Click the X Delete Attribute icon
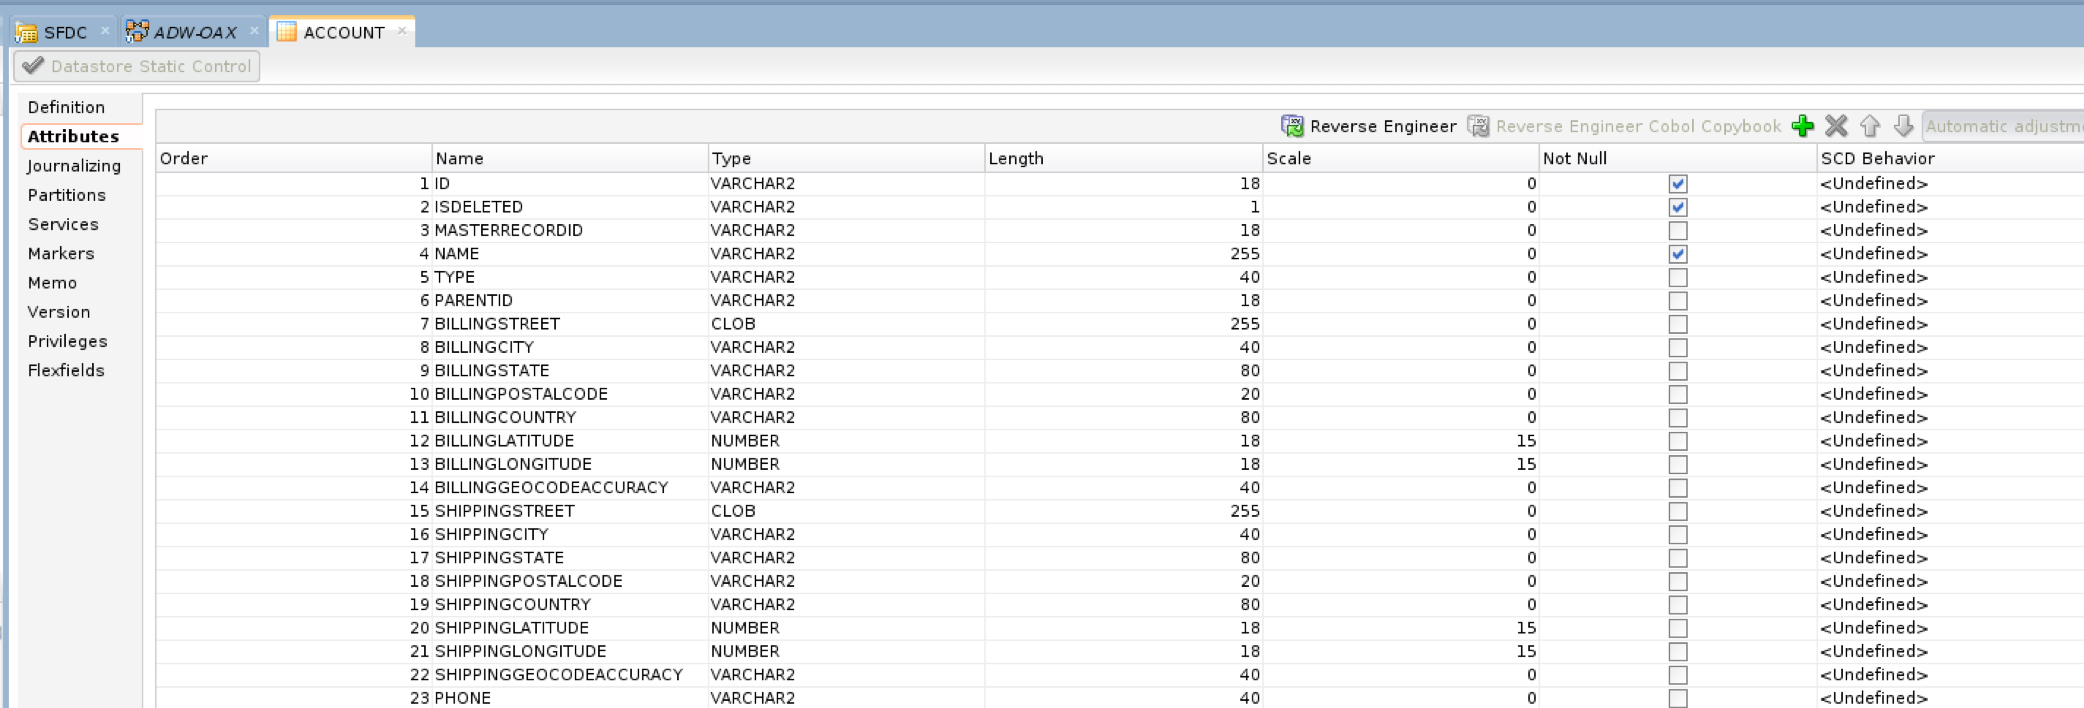 point(1836,126)
